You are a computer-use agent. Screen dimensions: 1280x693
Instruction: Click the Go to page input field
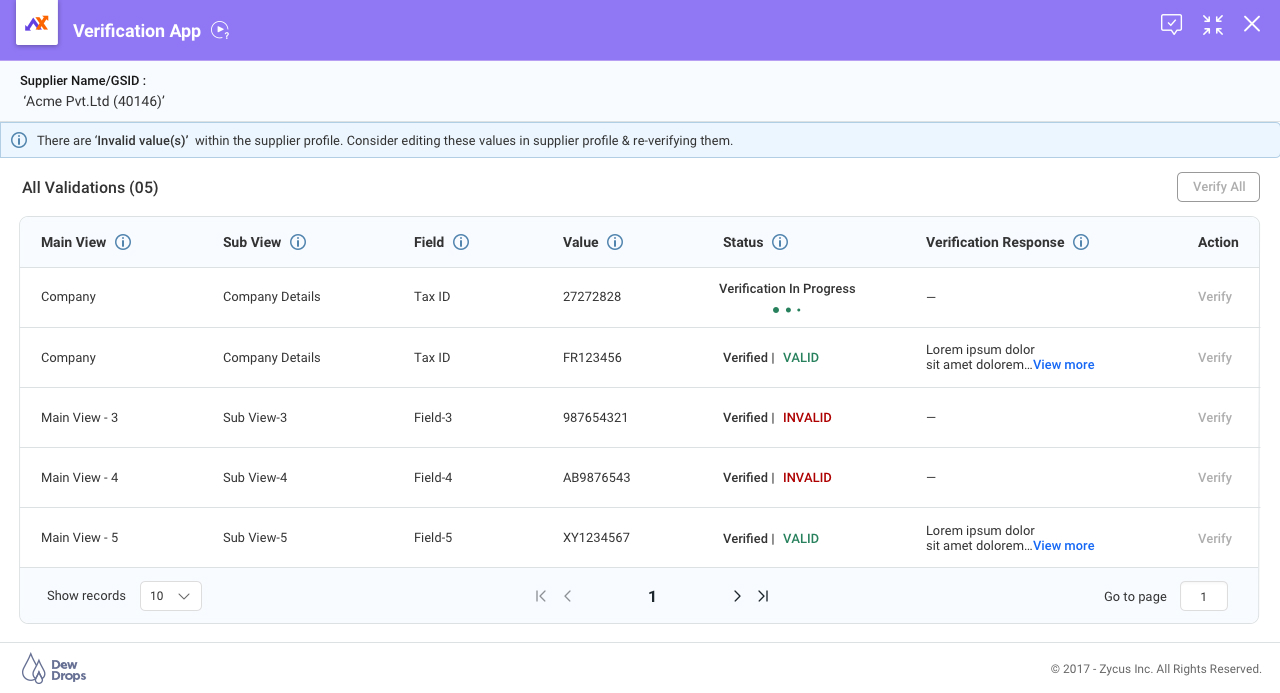tap(1204, 596)
